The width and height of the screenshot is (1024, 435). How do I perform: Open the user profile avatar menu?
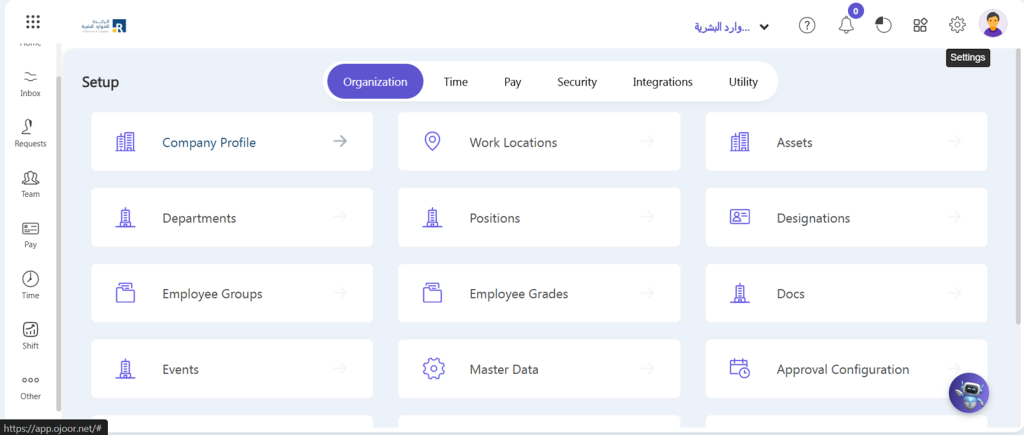pyautogui.click(x=993, y=24)
